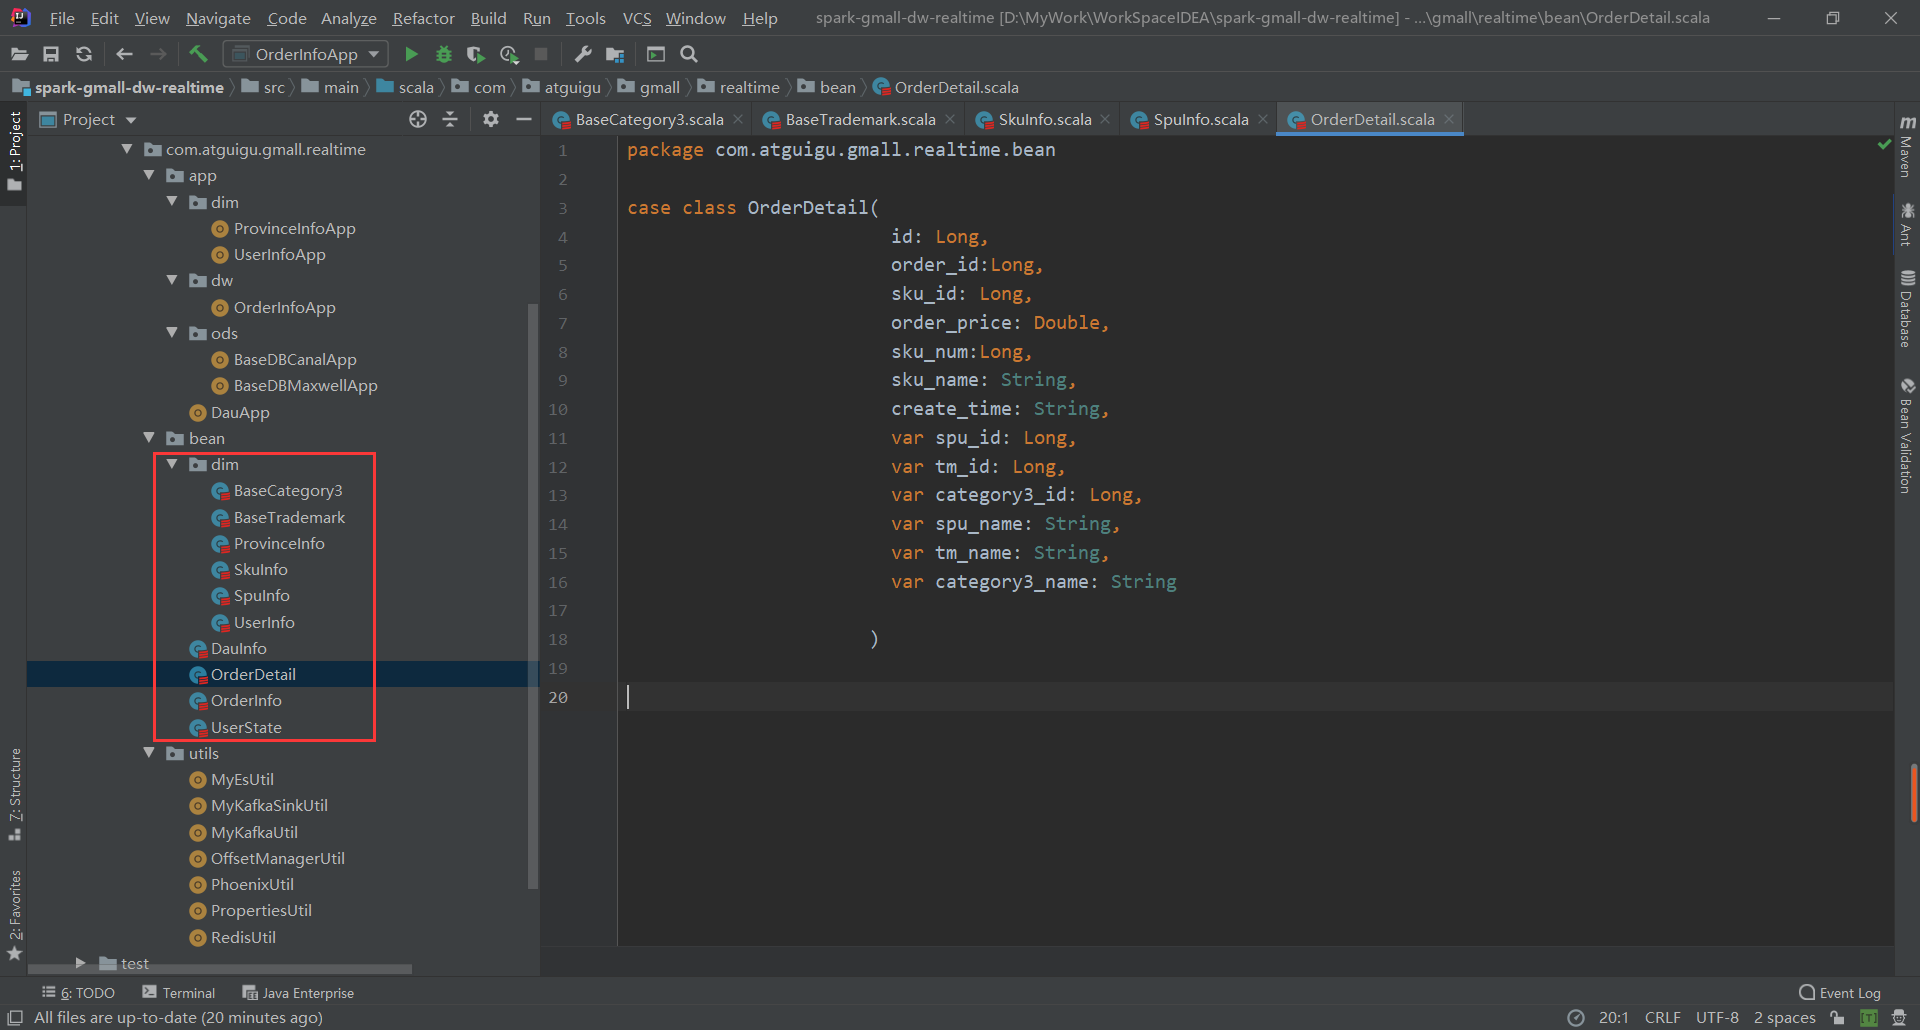Image resolution: width=1920 pixels, height=1030 pixels.
Task: Build project with the hammer icon
Action: 198,54
